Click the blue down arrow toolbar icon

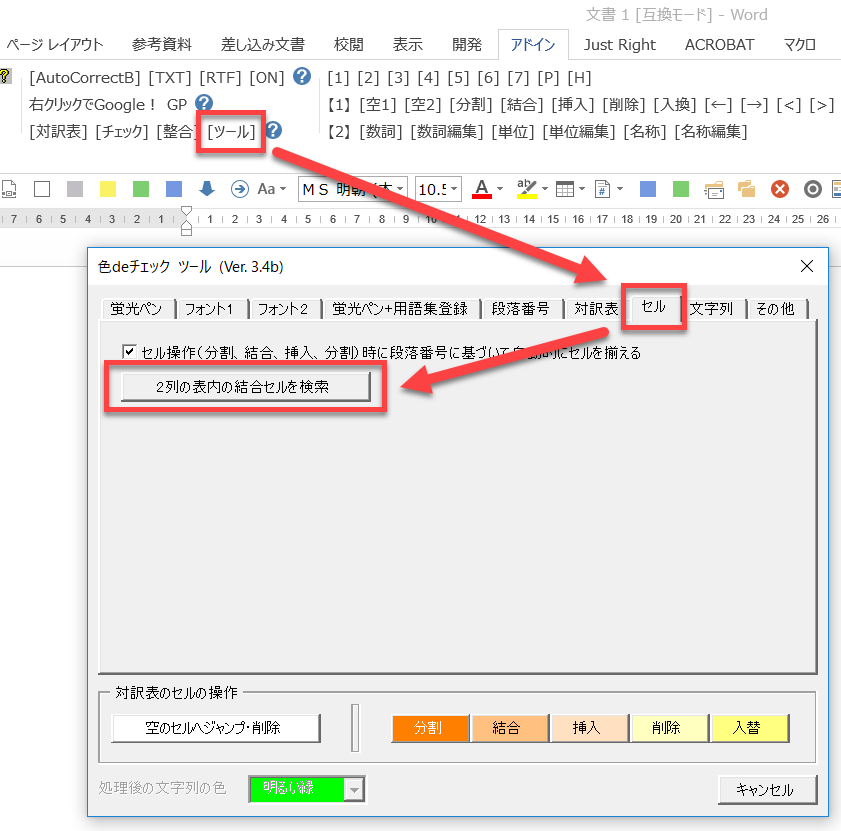(207, 189)
